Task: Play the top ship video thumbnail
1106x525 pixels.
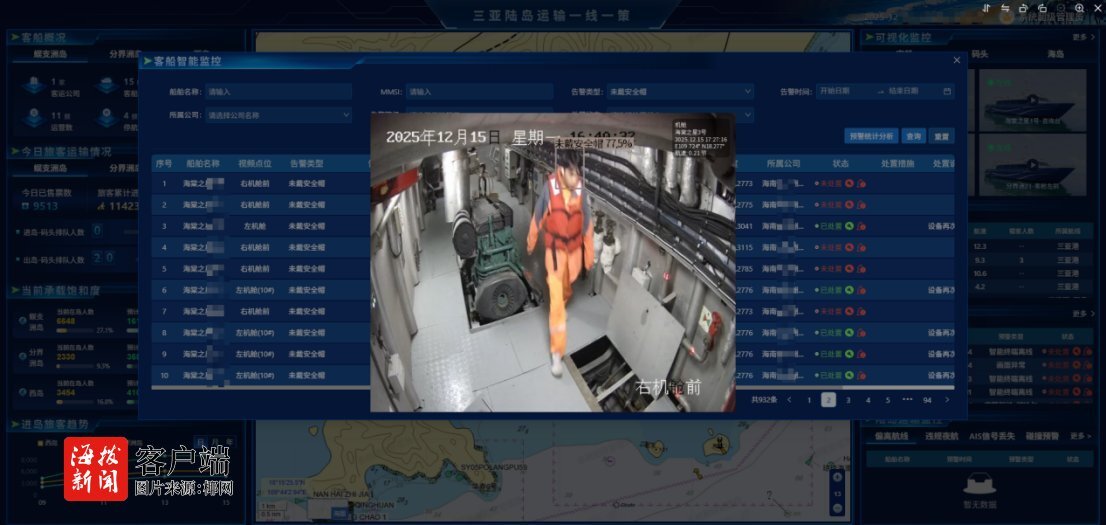Action: (1032, 99)
